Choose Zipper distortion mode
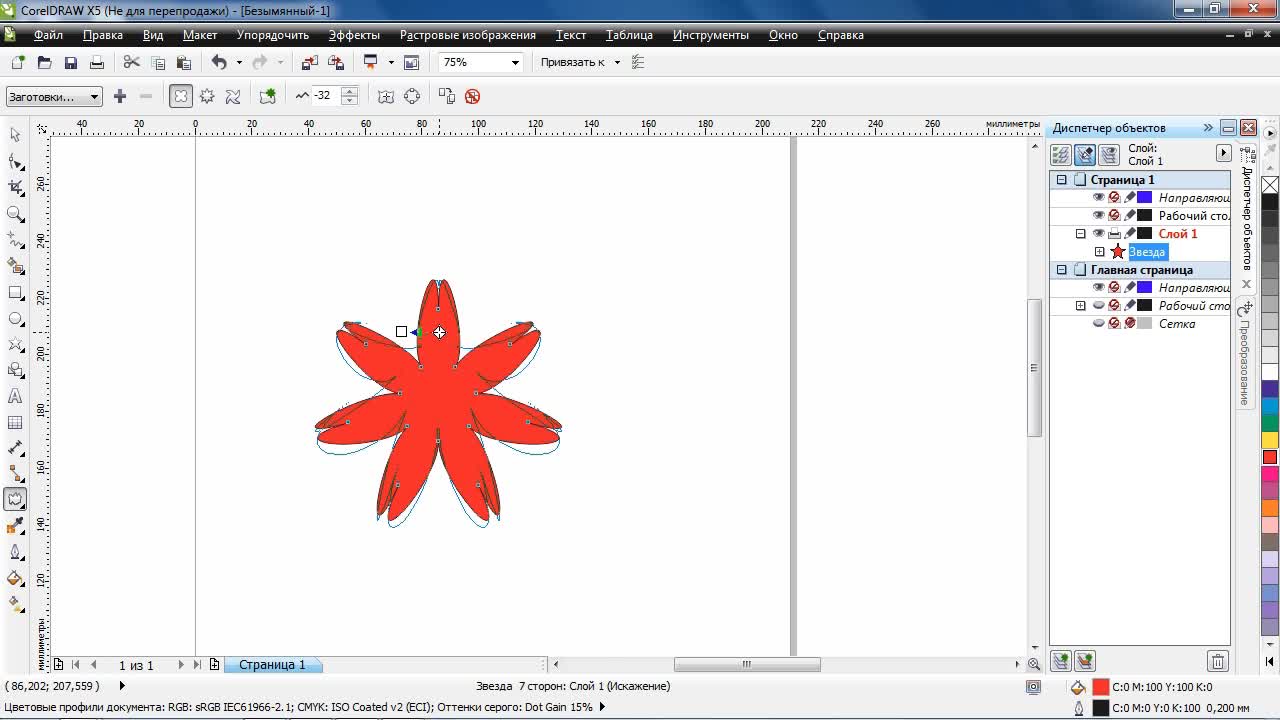The width and height of the screenshot is (1280, 720). click(207, 96)
